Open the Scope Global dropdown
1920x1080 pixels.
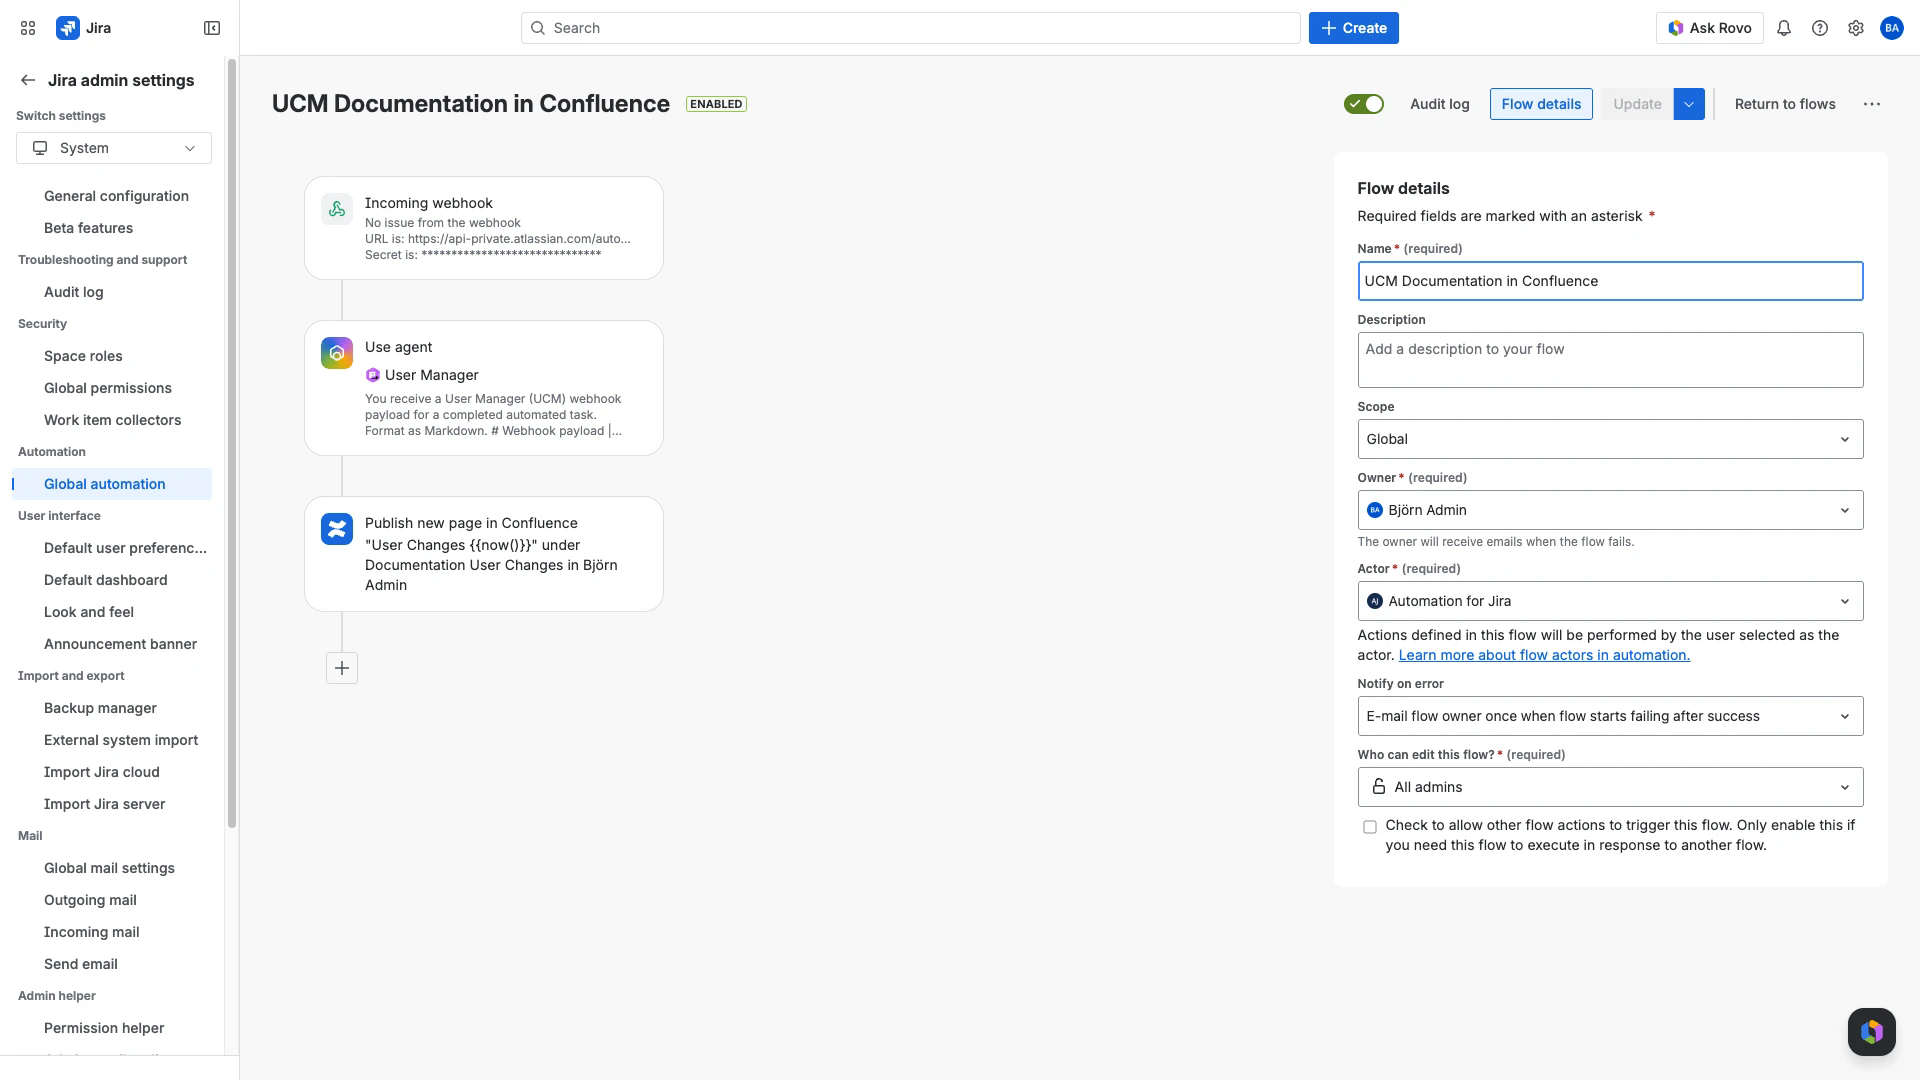(x=1610, y=439)
